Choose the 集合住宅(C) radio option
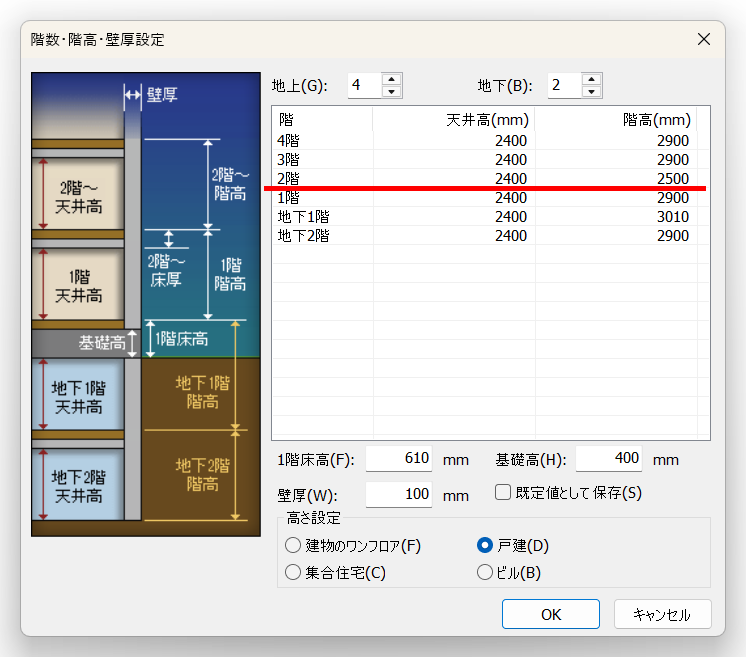The width and height of the screenshot is (746, 657). click(x=293, y=573)
